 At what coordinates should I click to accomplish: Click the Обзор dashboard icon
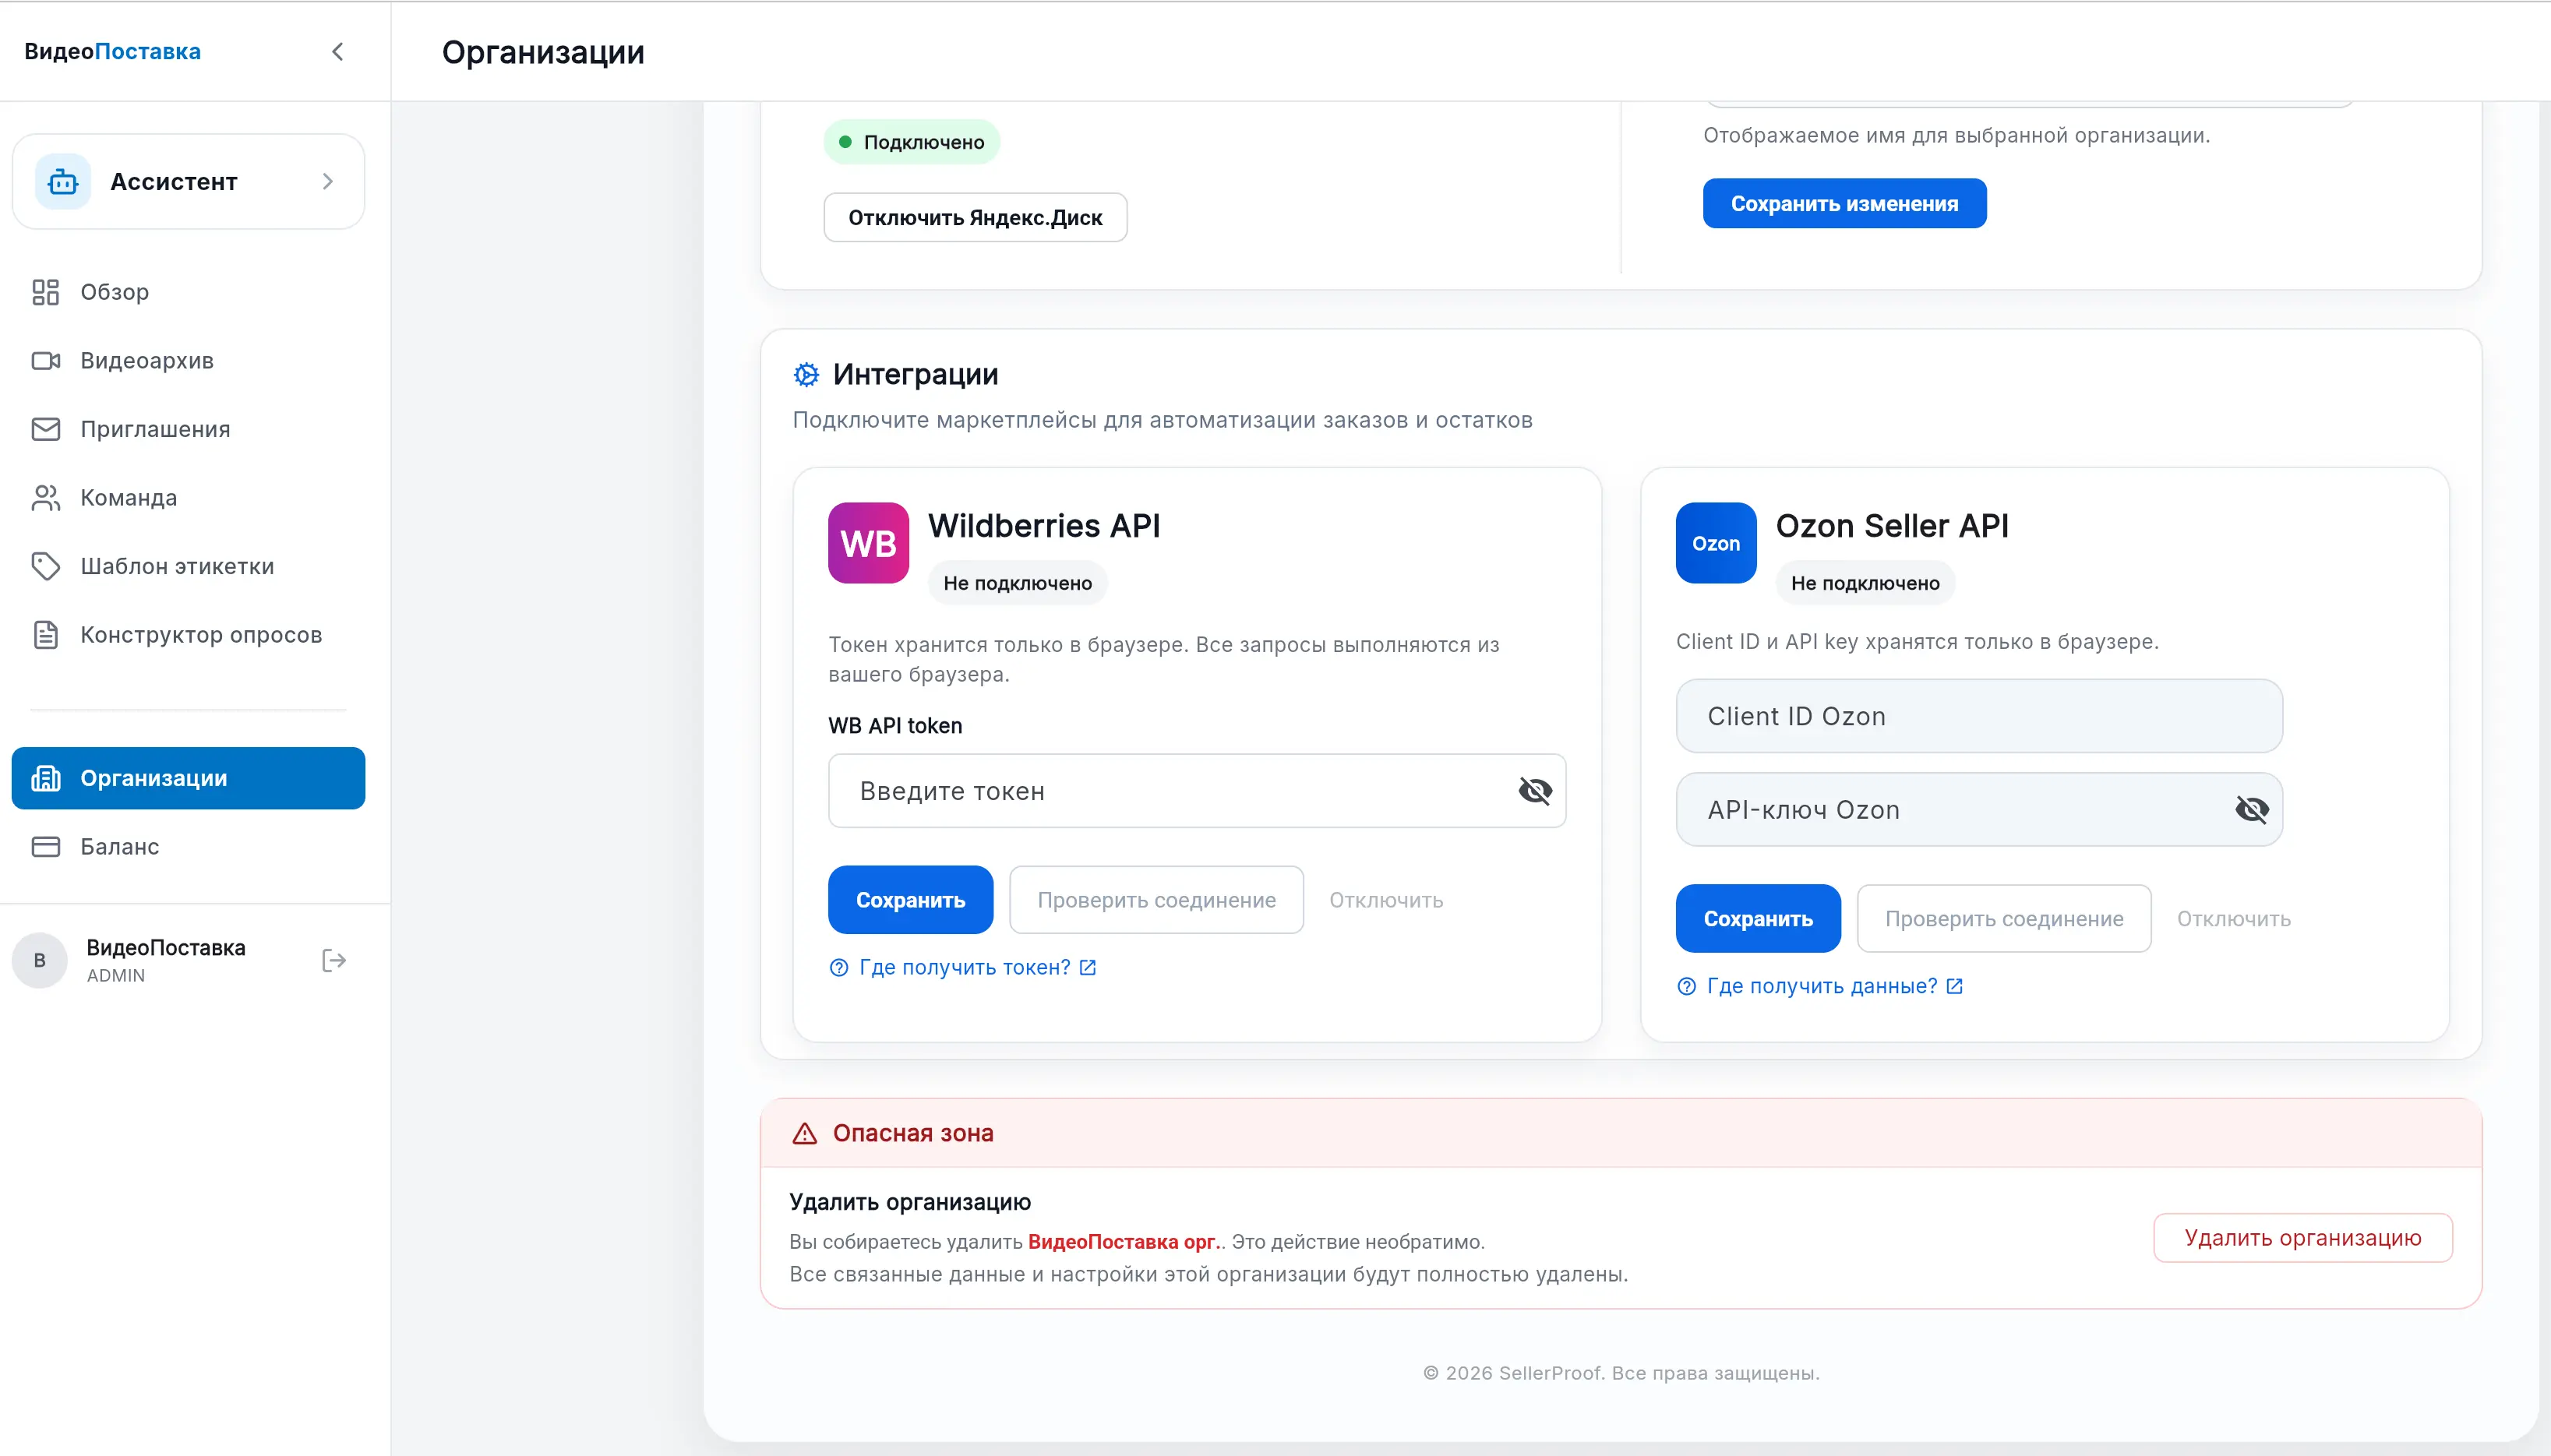(46, 292)
